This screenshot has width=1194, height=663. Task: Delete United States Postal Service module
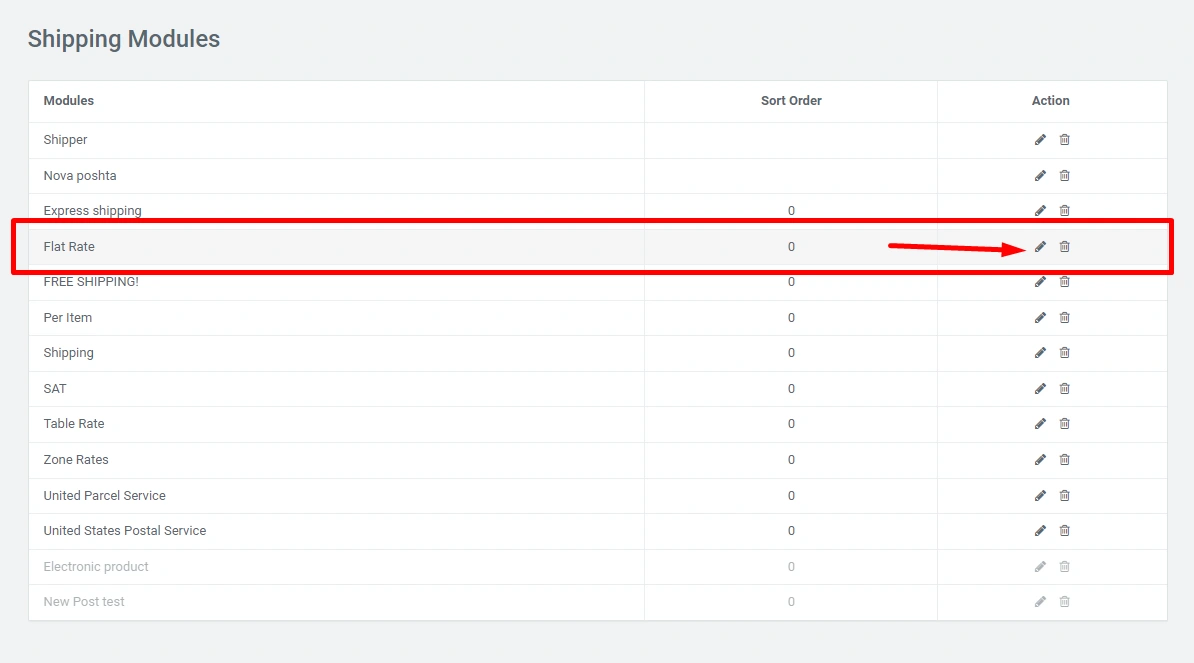pos(1064,531)
